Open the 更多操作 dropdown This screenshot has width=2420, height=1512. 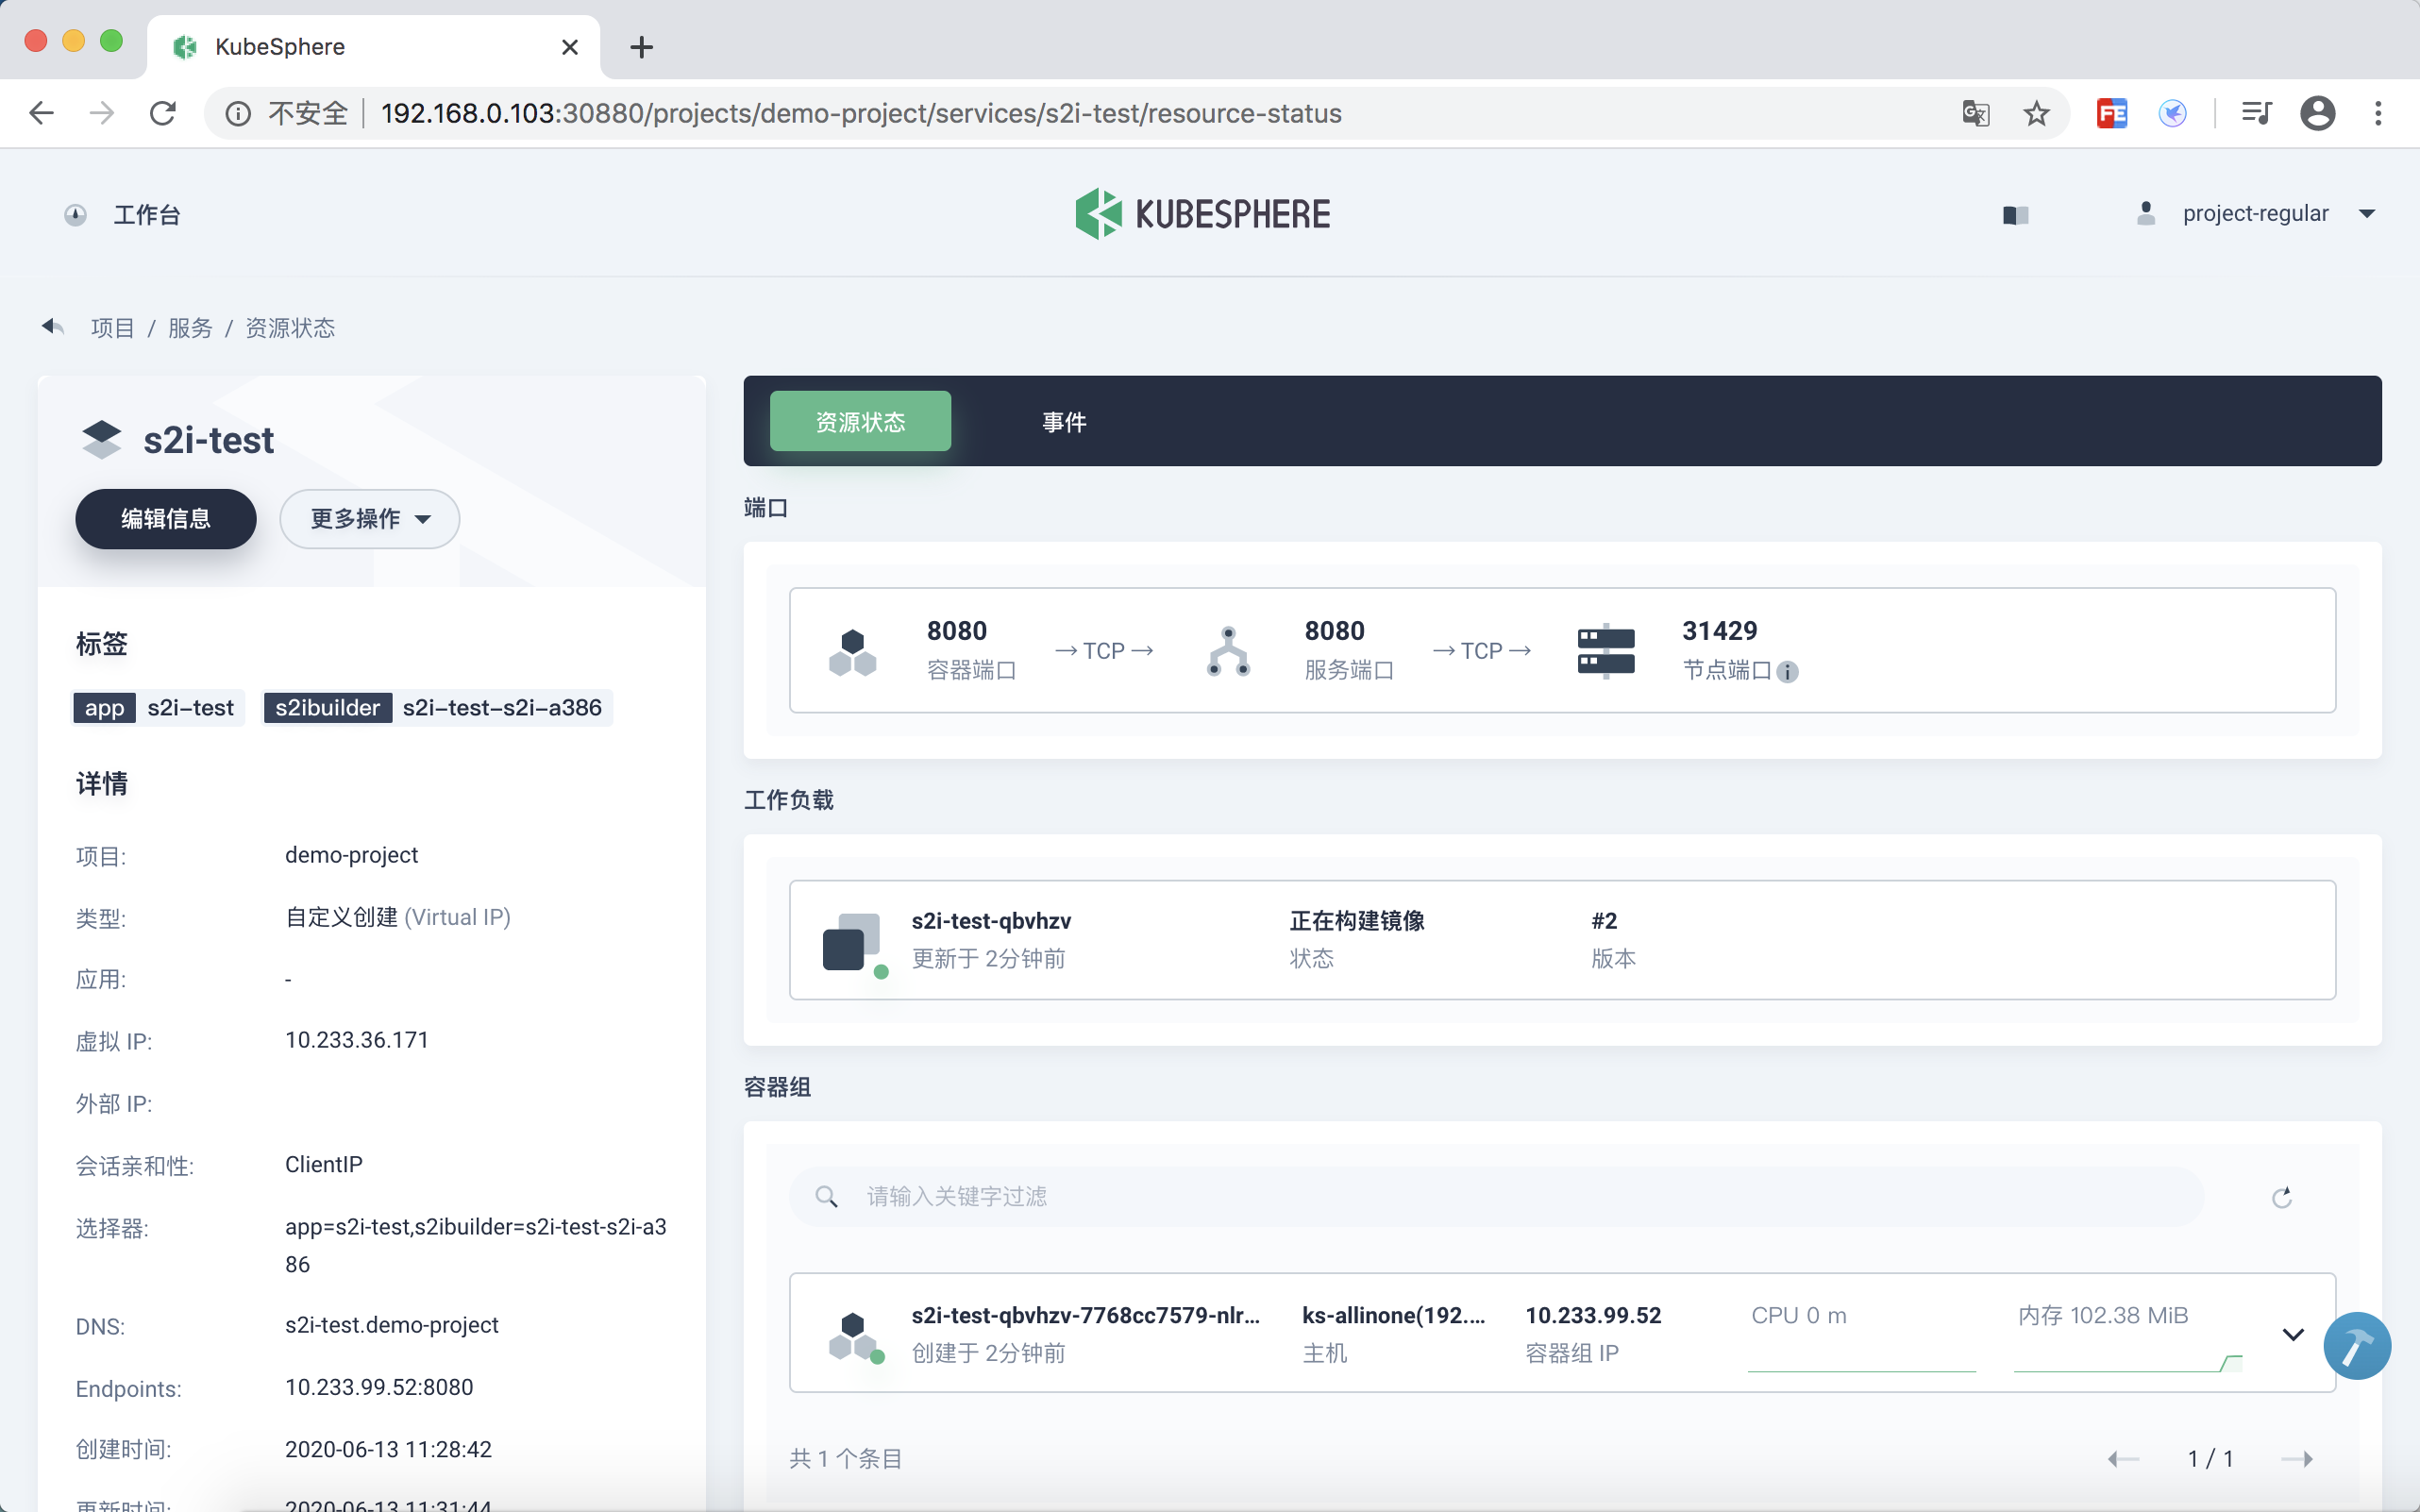[x=369, y=519]
